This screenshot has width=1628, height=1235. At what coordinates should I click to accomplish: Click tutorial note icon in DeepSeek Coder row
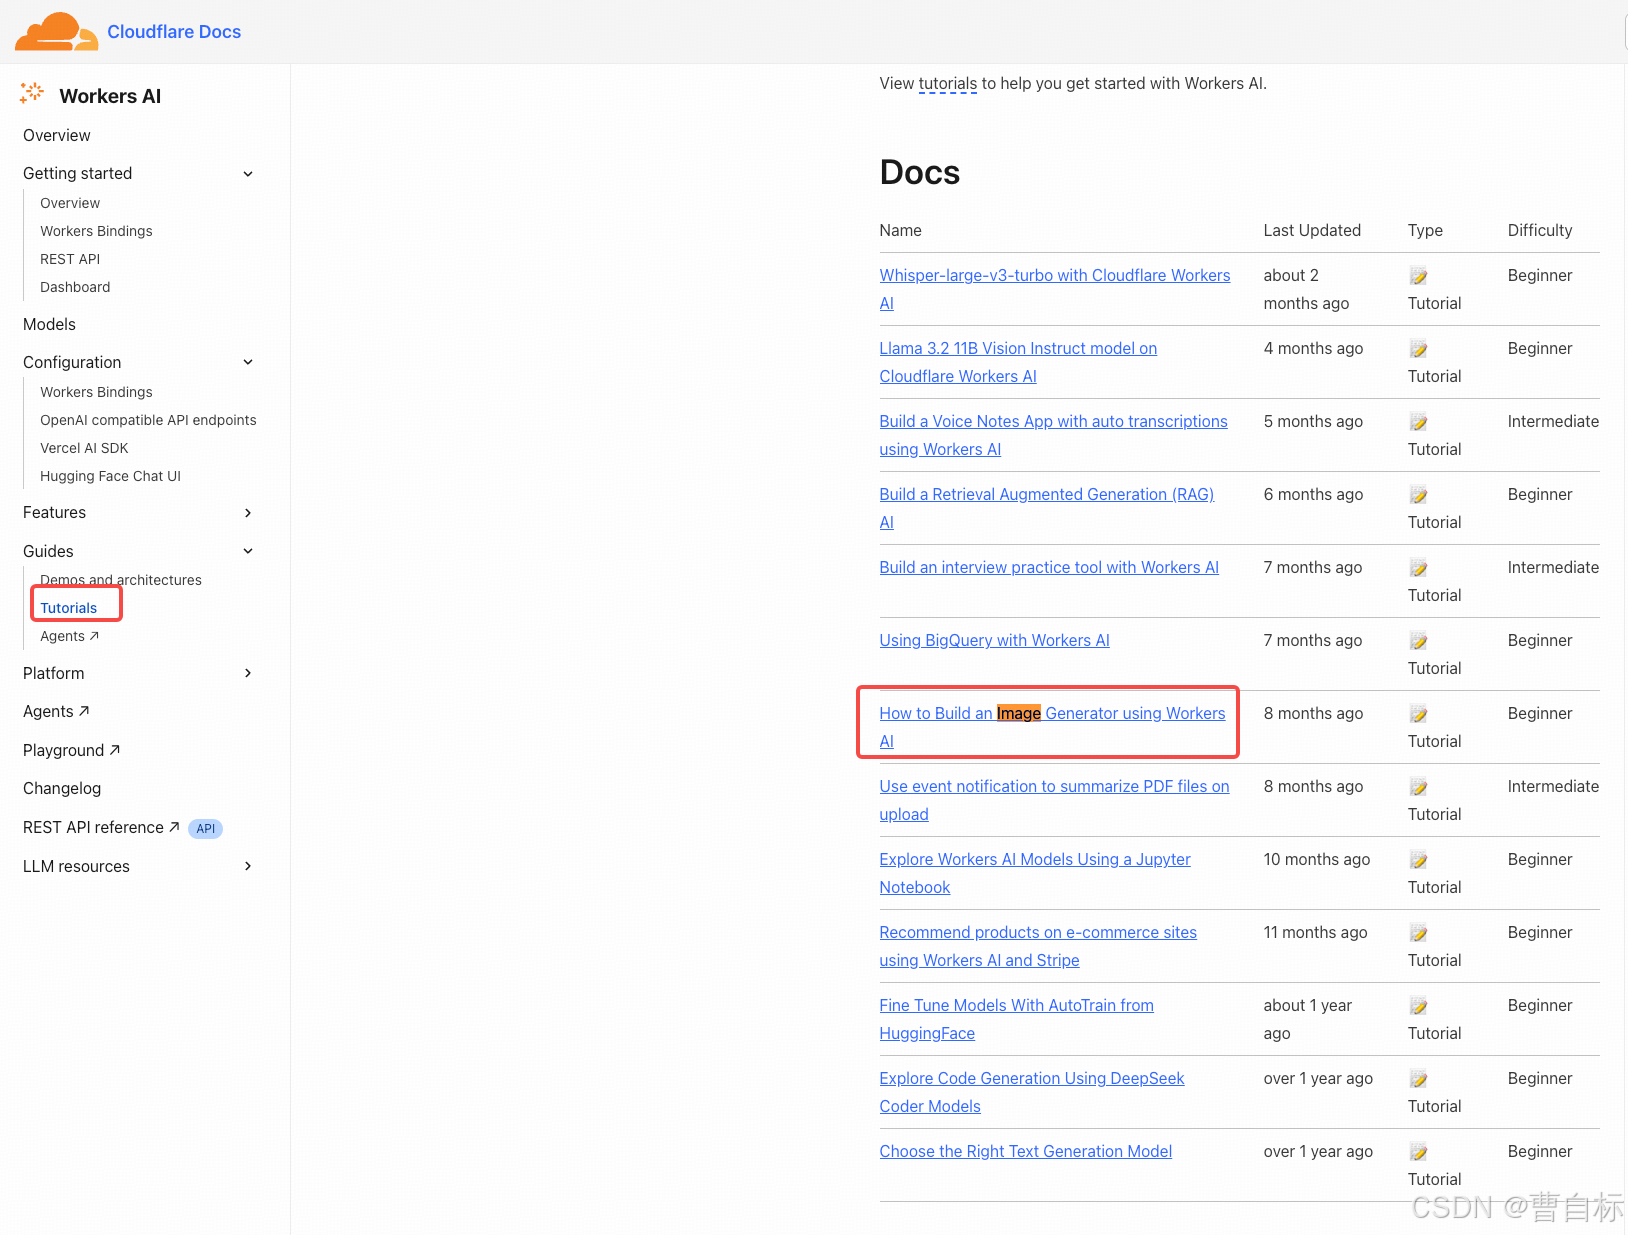coord(1418,1079)
